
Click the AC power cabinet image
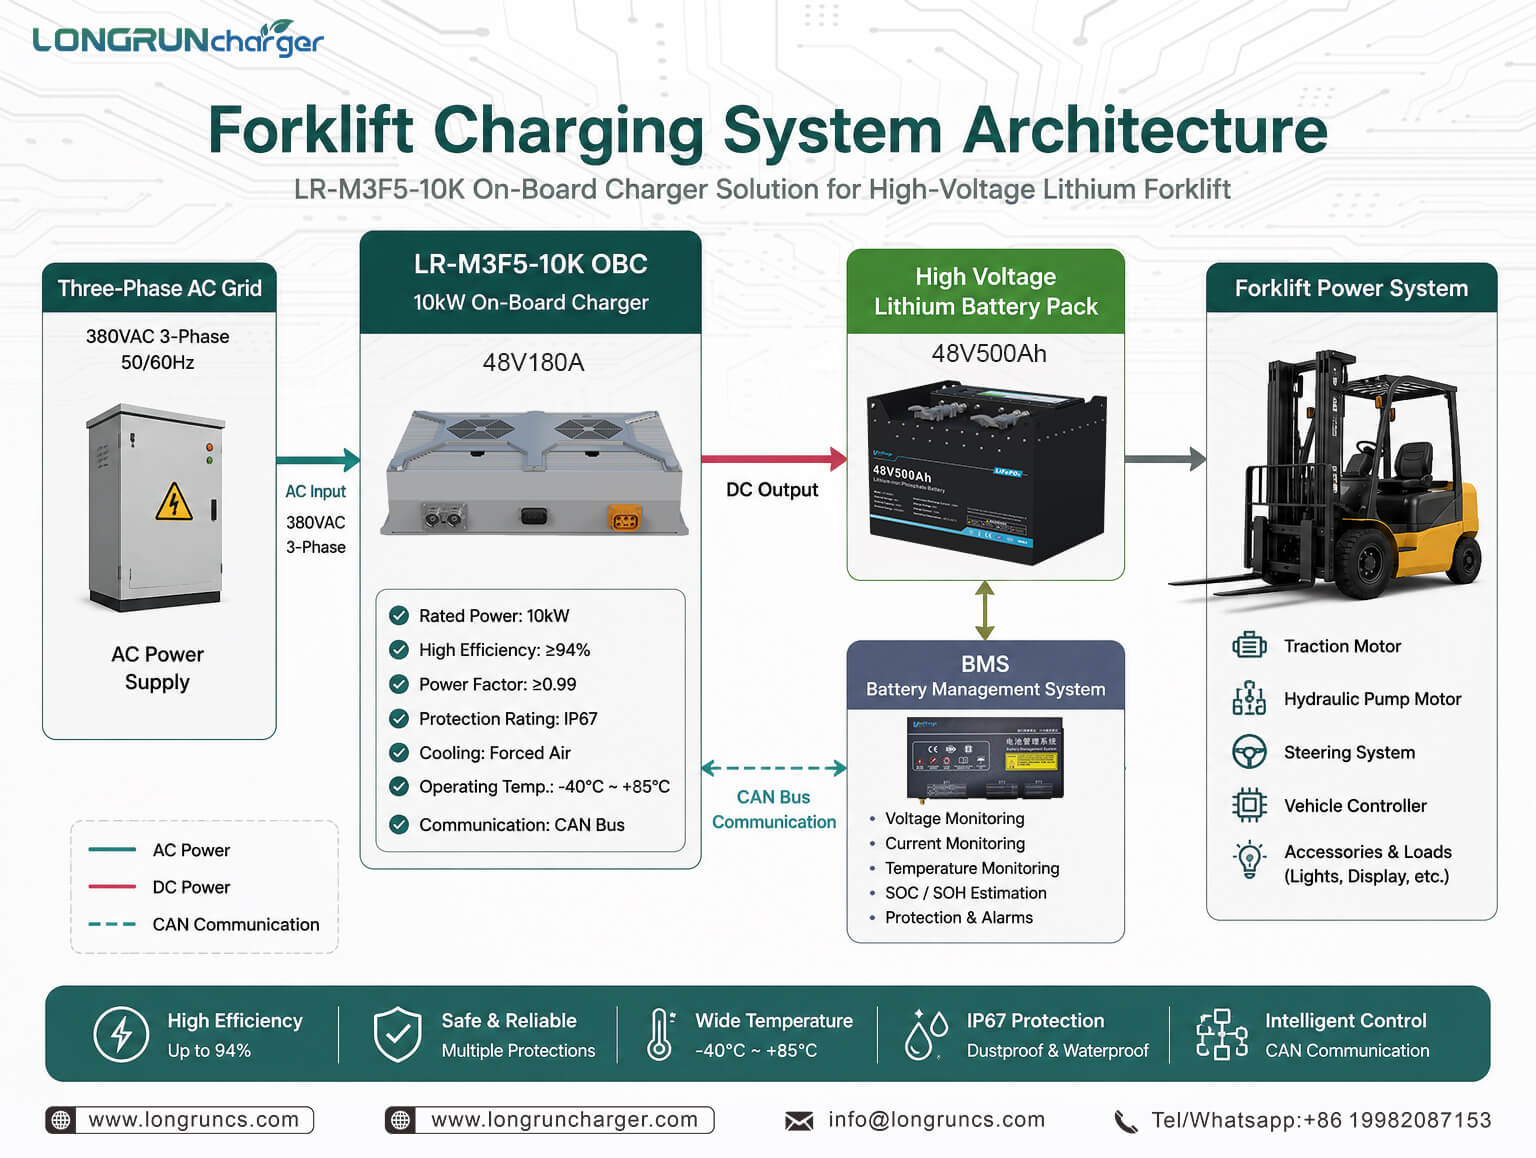pyautogui.click(x=155, y=507)
